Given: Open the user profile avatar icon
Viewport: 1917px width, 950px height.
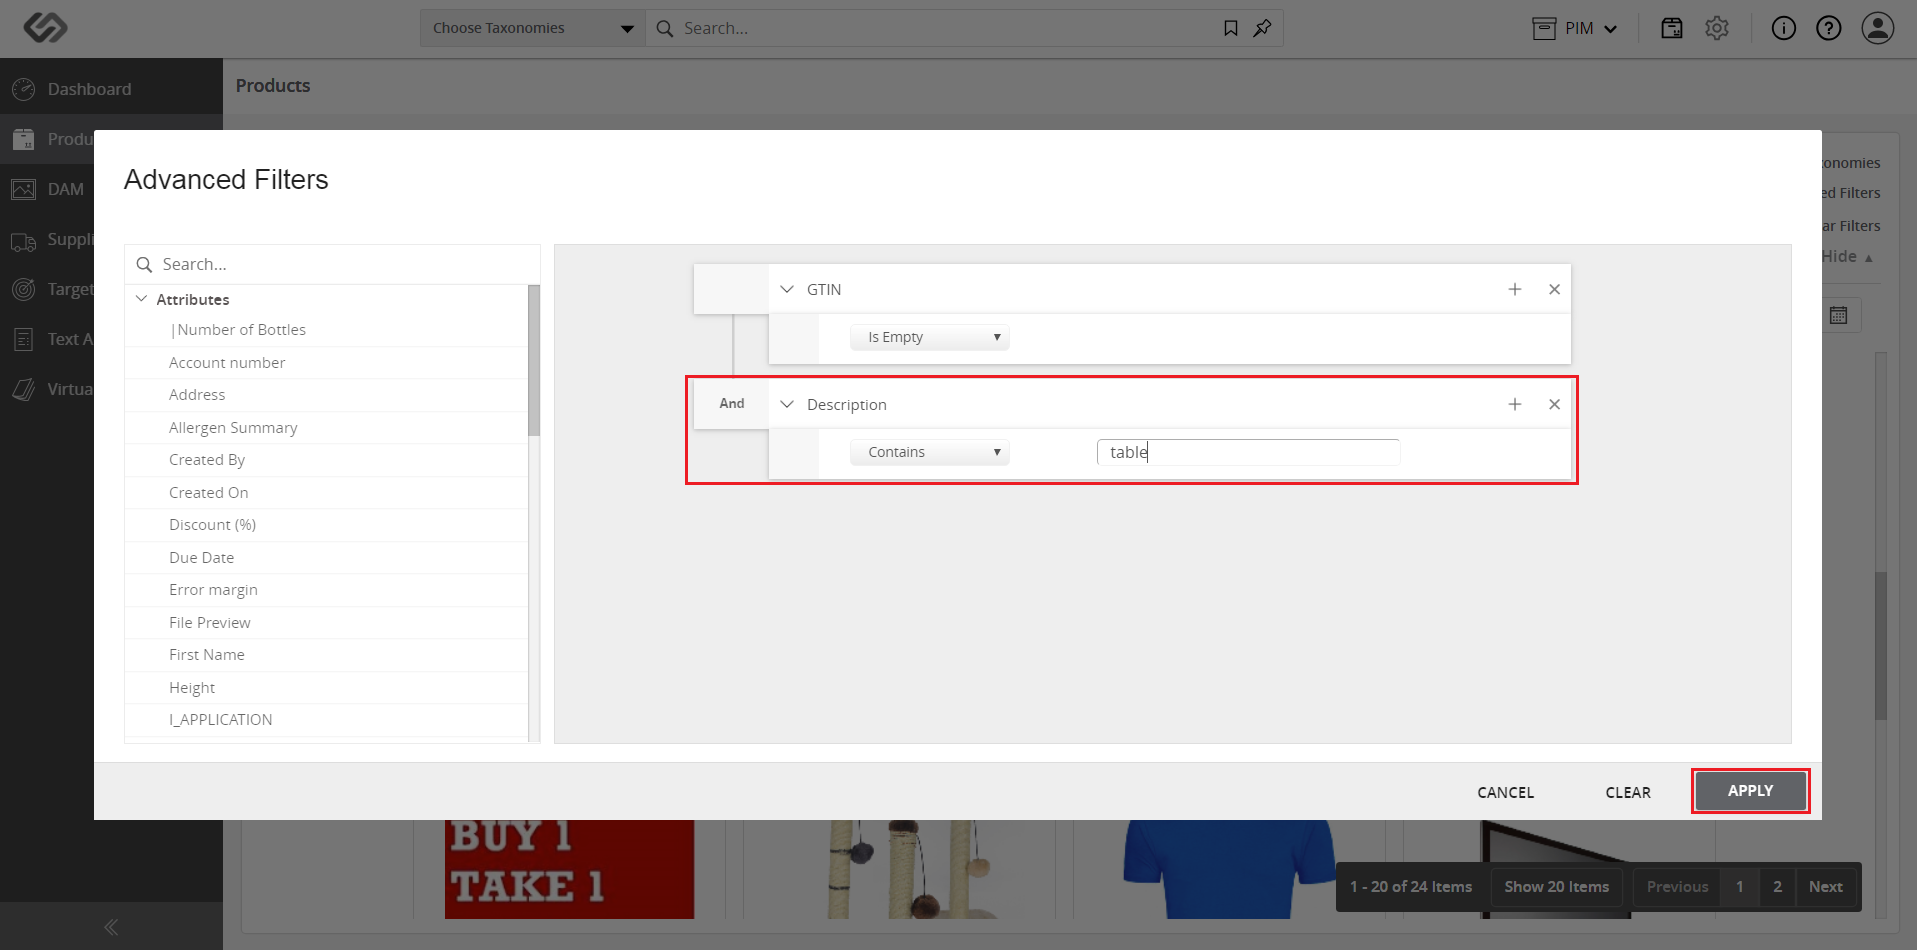Looking at the screenshot, I should pos(1877,28).
